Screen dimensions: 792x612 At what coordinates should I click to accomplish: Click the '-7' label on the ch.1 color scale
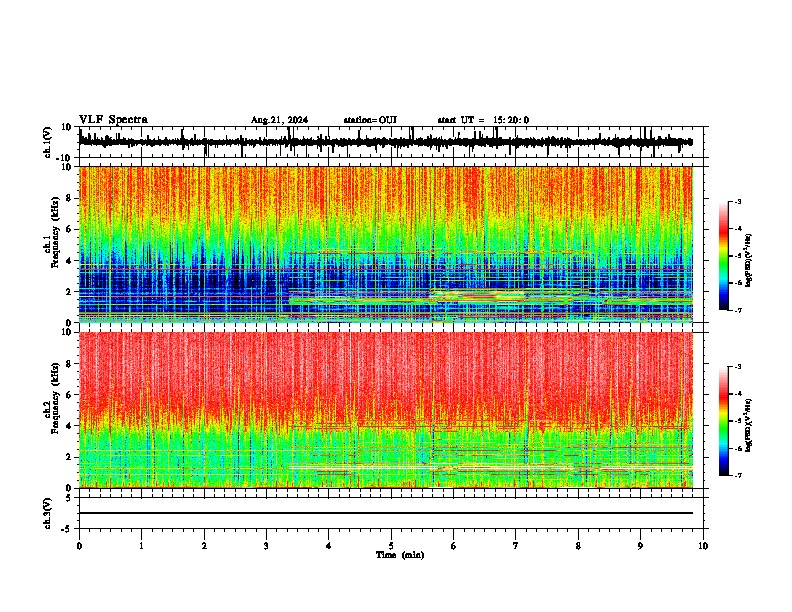tap(738, 310)
